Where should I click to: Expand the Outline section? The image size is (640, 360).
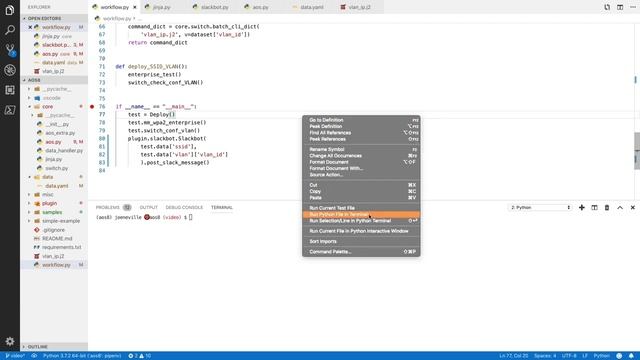54,347
